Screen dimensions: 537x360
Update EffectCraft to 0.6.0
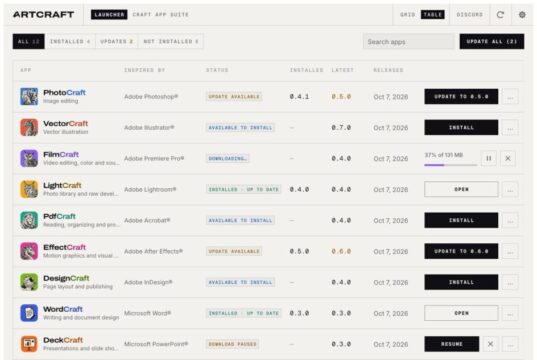(461, 251)
